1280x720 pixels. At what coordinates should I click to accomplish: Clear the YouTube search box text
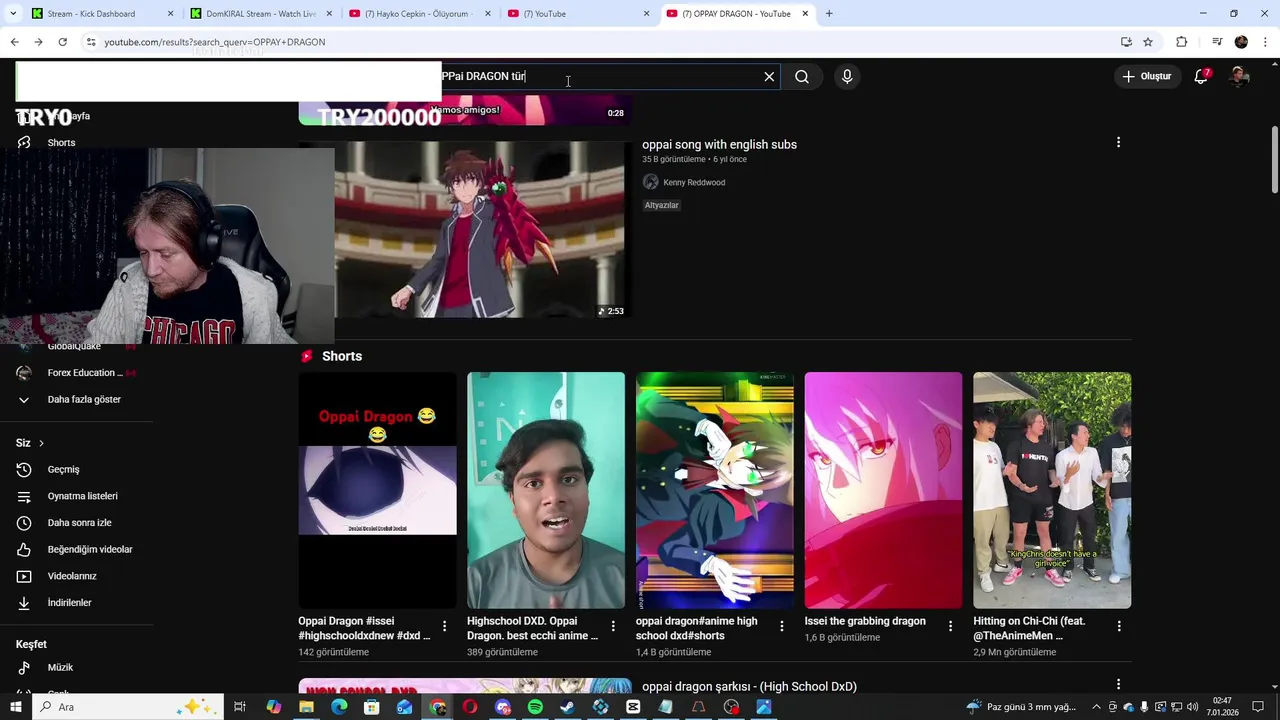tap(769, 77)
